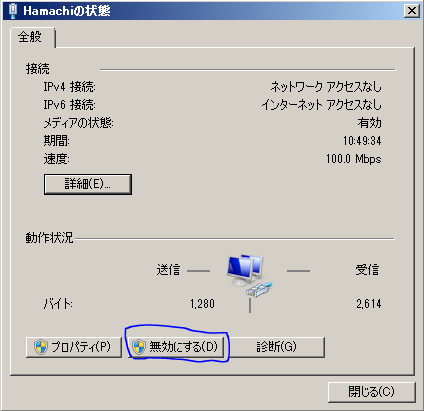Click the network cable plug icon

[x=260, y=289]
